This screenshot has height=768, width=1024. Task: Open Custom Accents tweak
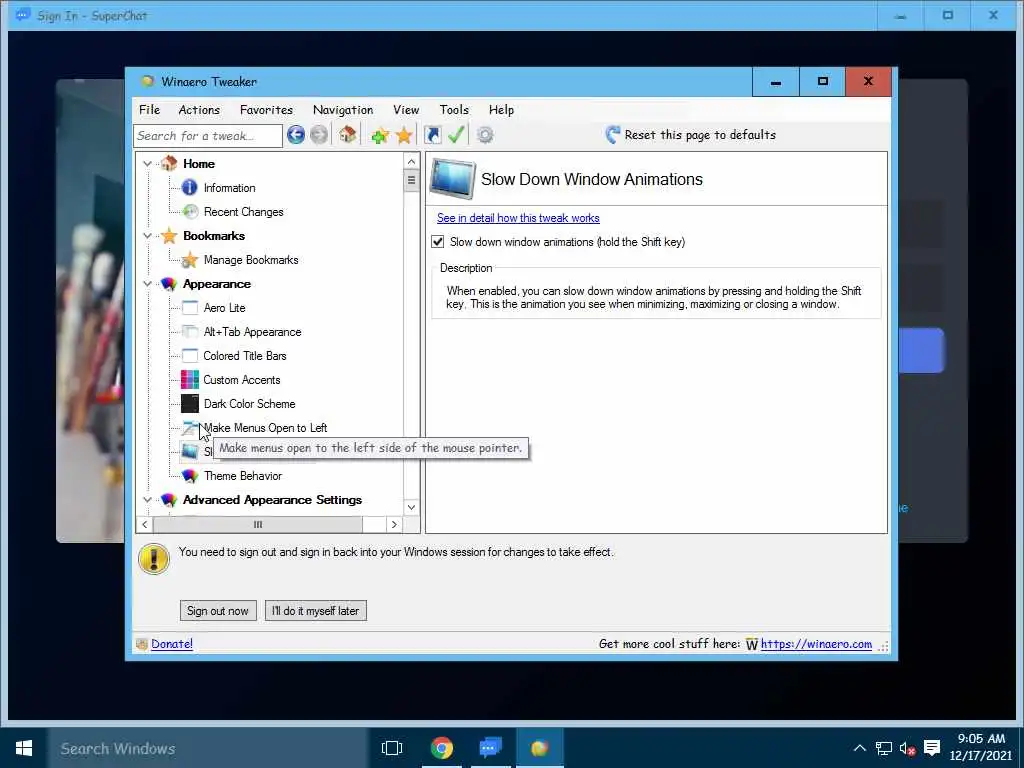[x=242, y=380]
